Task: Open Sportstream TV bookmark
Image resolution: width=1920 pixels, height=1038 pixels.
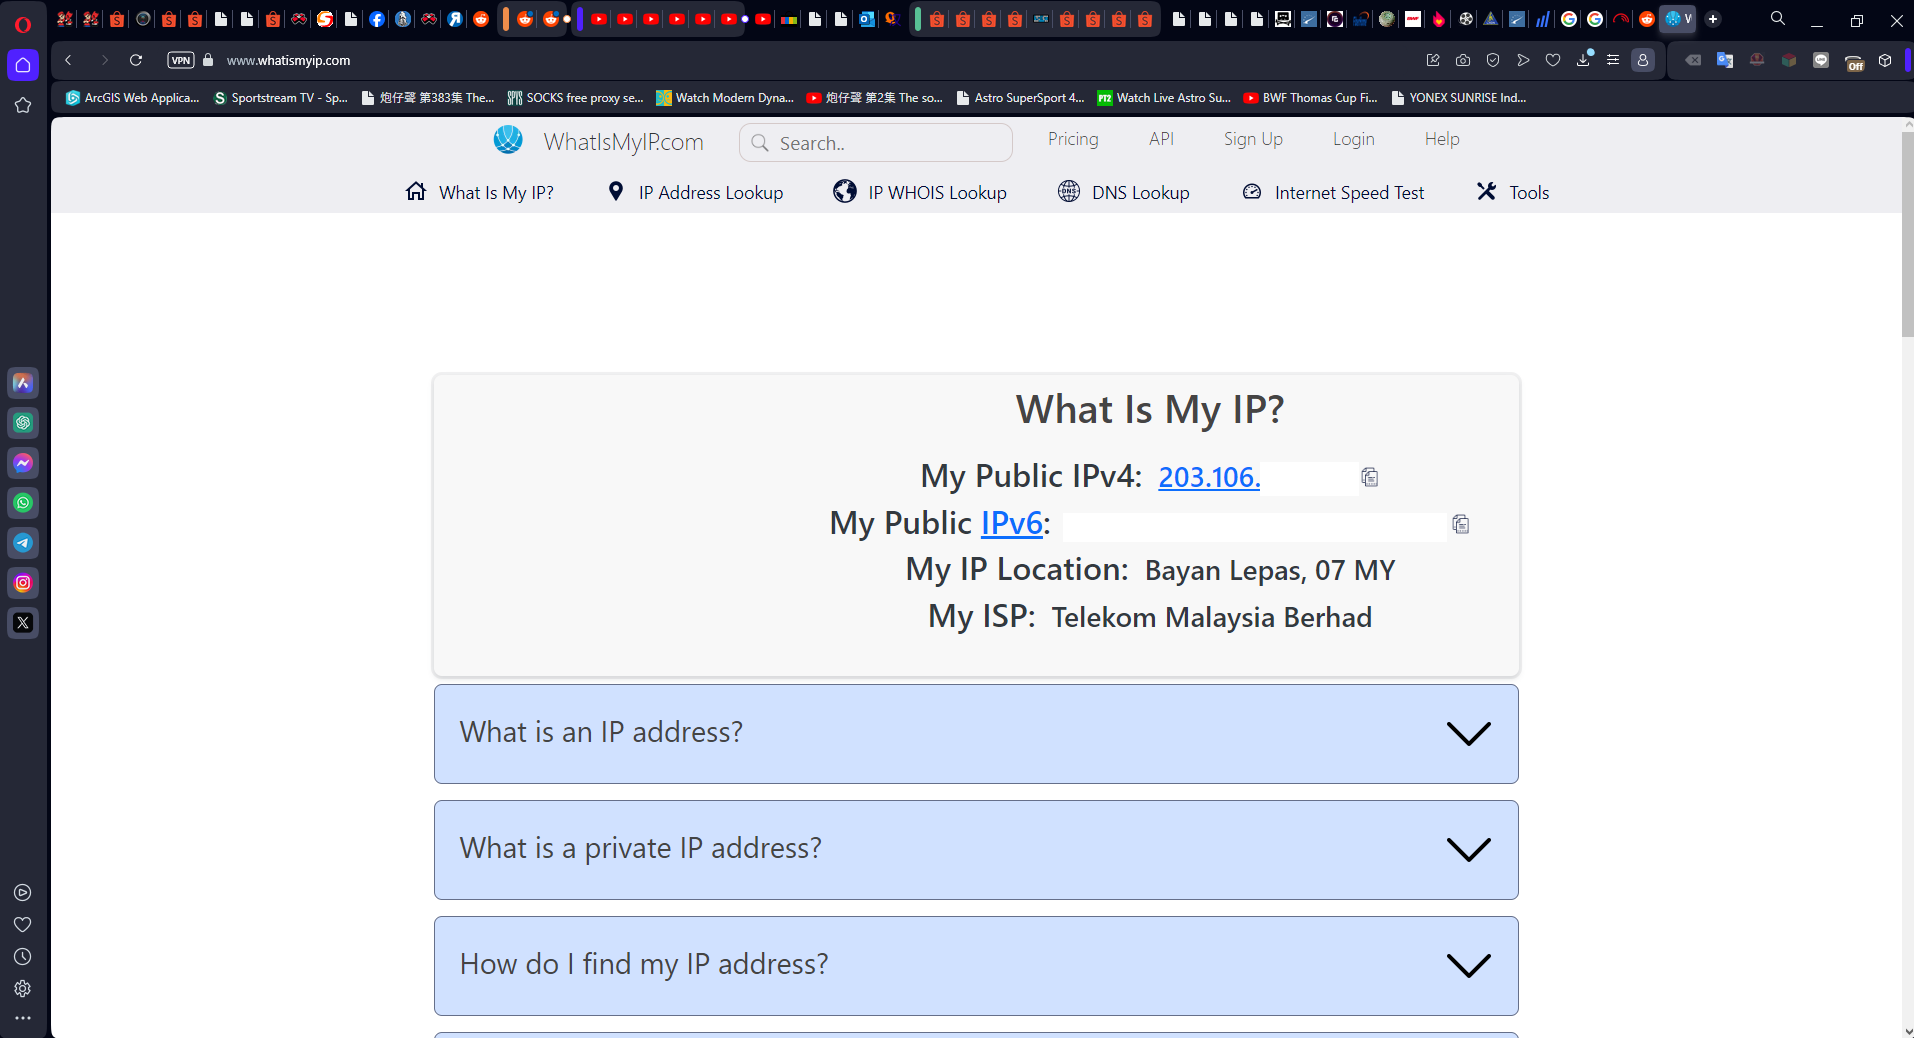Action: click(281, 98)
